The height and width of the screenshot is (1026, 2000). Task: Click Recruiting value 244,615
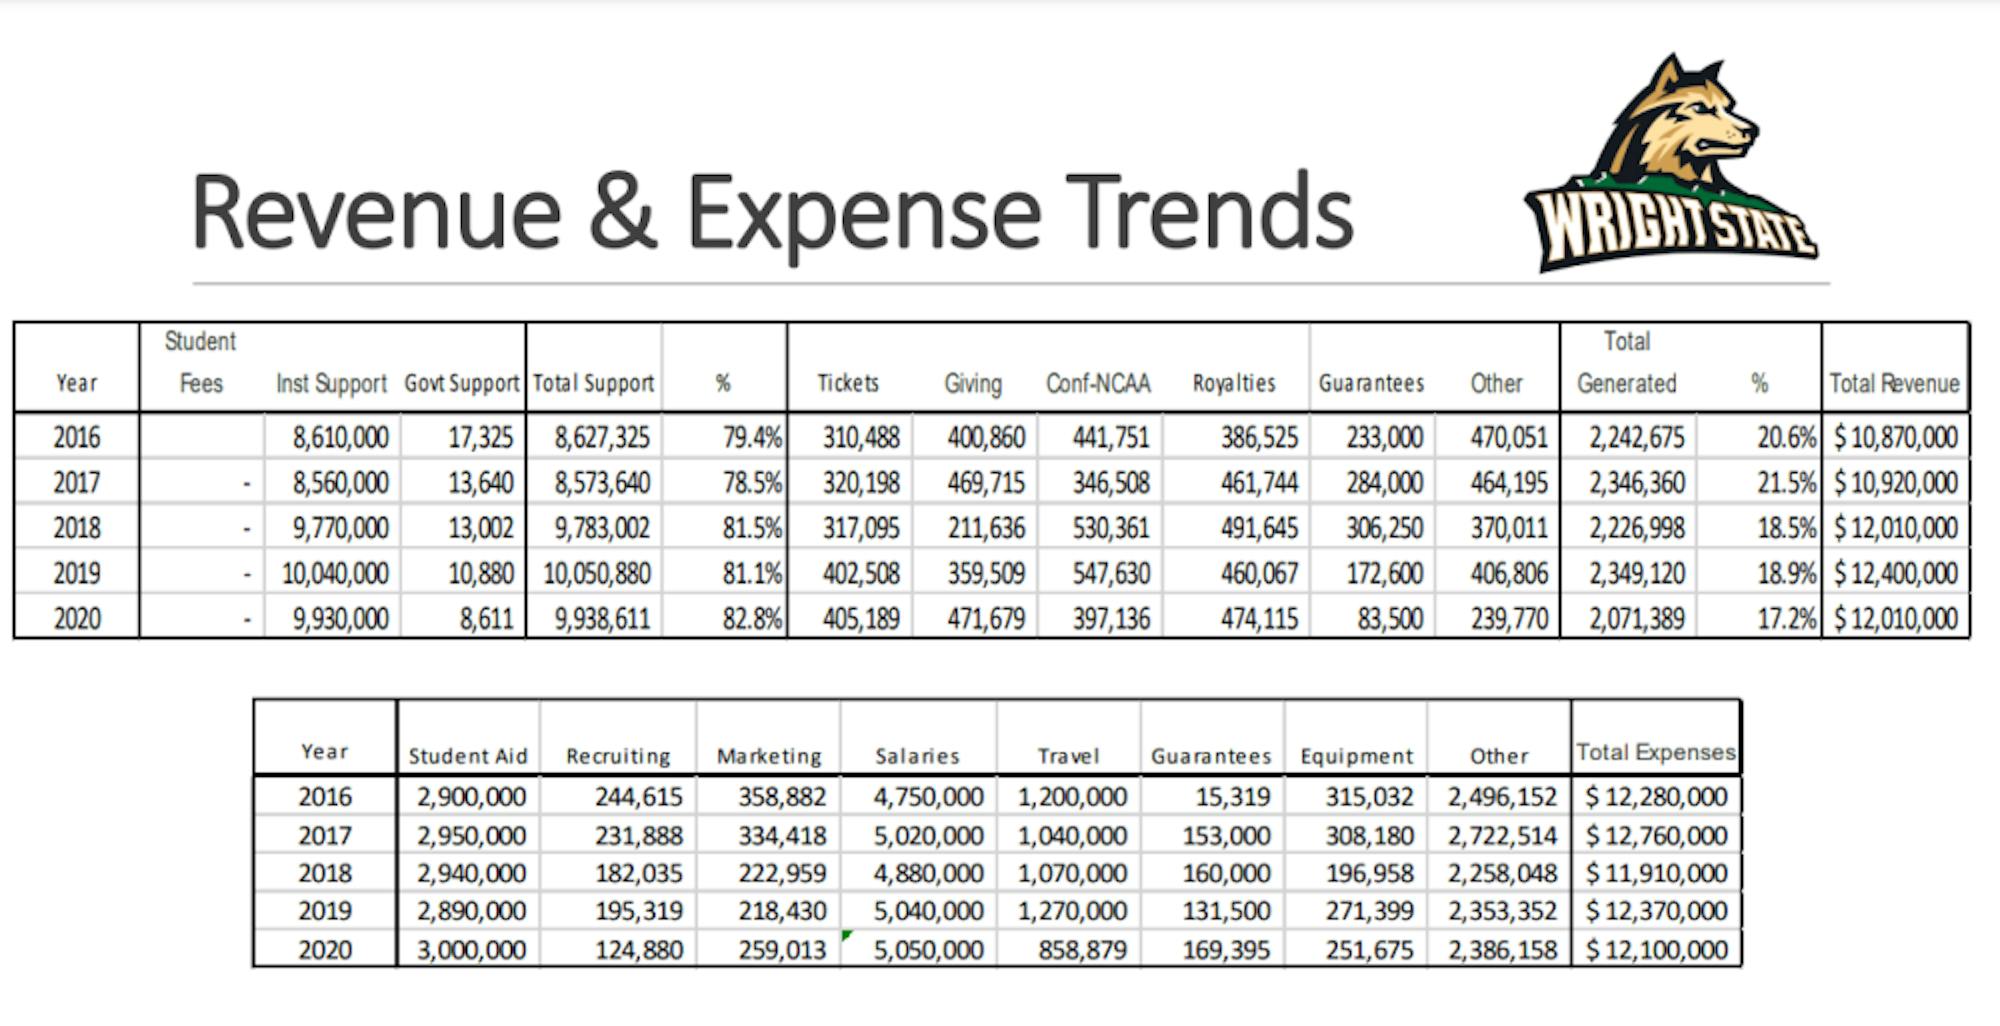(x=639, y=797)
